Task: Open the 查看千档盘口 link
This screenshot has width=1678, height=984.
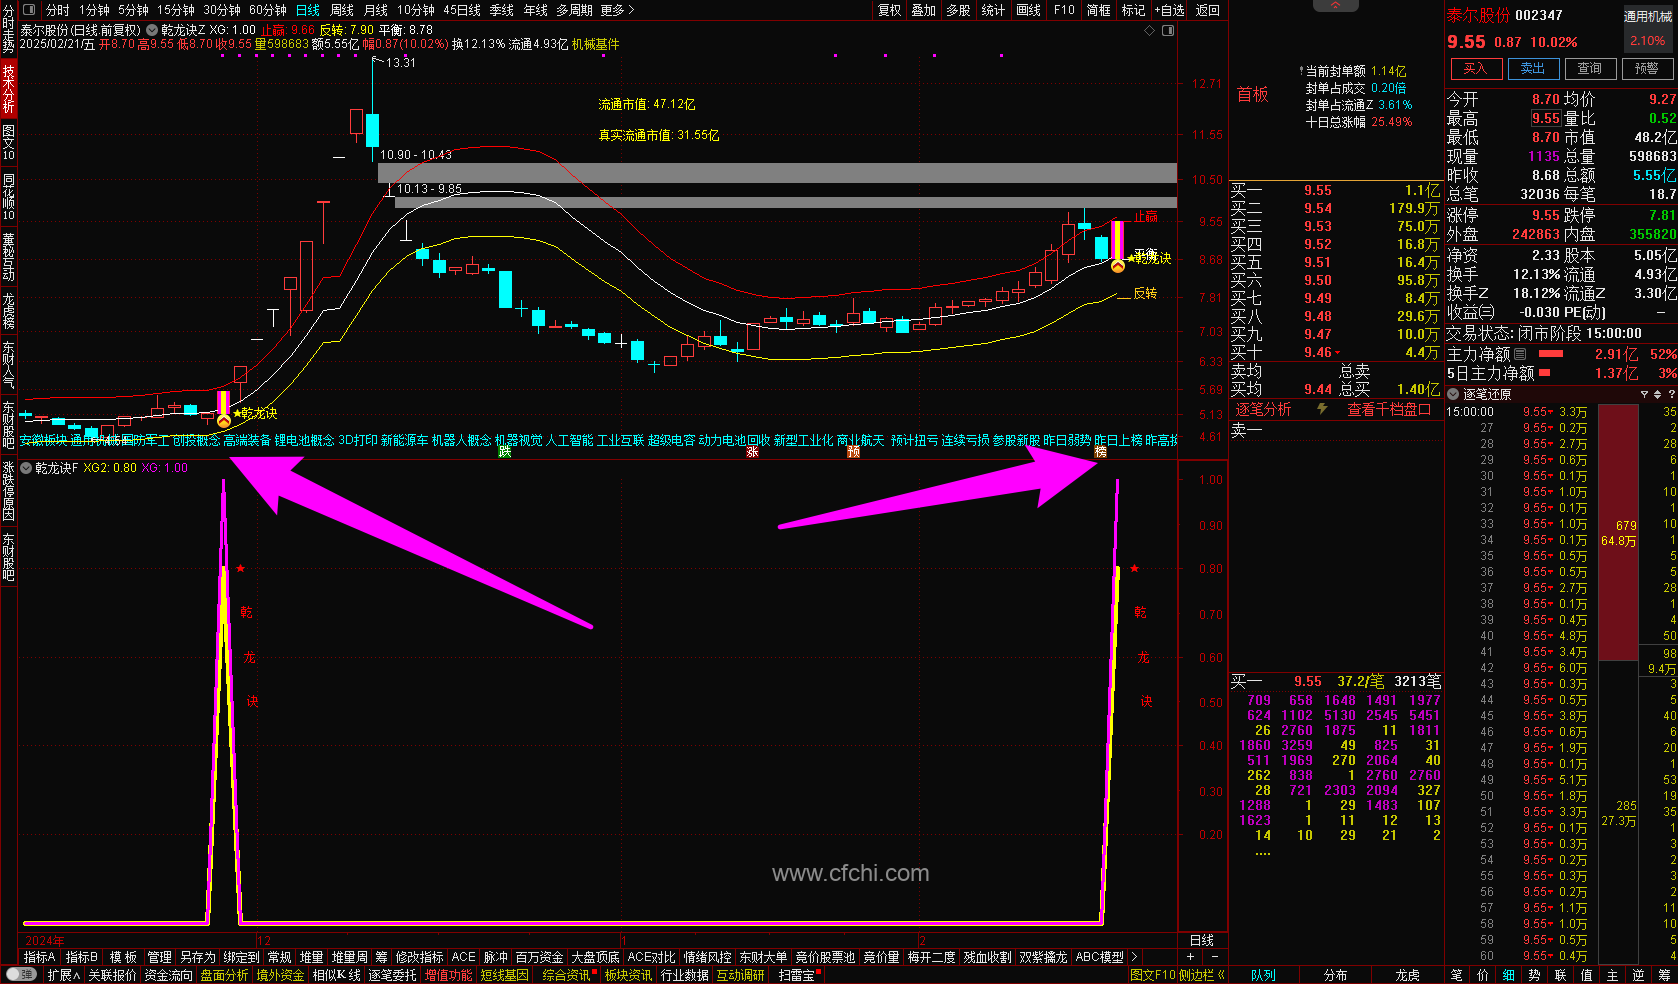Action: pyautogui.click(x=1389, y=409)
